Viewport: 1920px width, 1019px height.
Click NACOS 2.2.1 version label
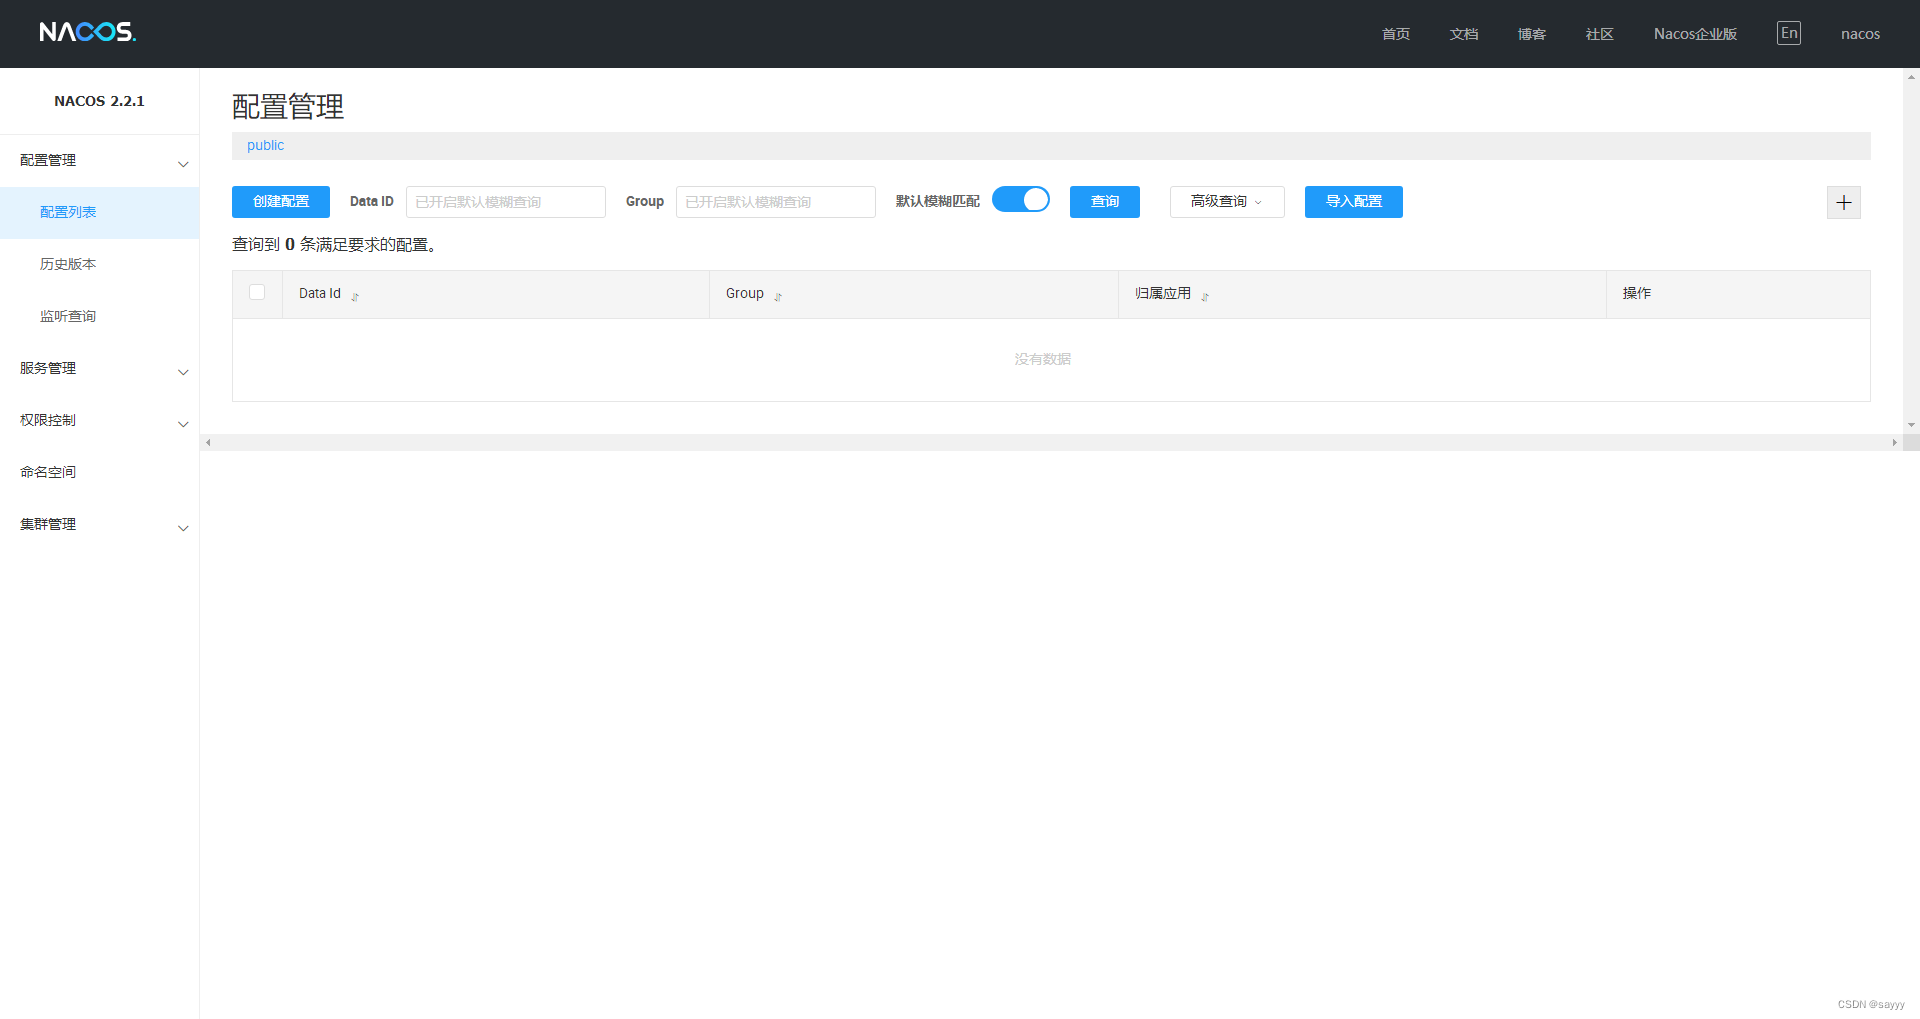tap(99, 101)
